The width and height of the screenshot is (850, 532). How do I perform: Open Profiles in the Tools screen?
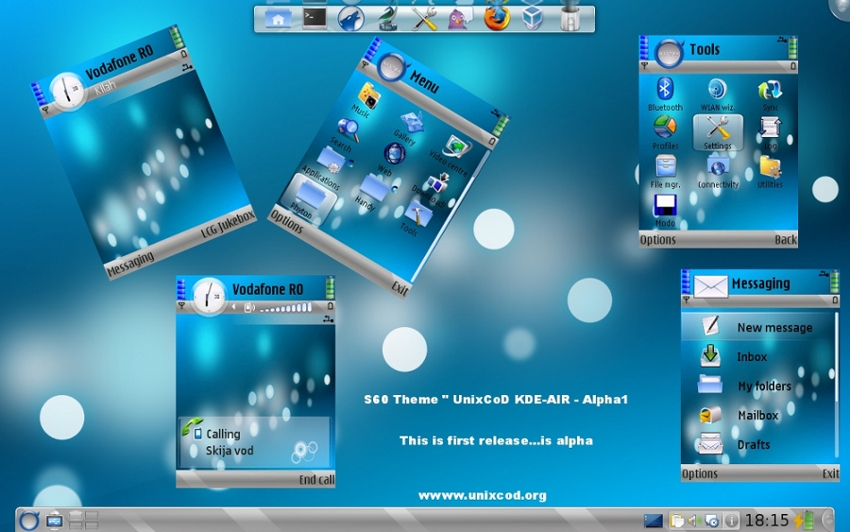(665, 132)
